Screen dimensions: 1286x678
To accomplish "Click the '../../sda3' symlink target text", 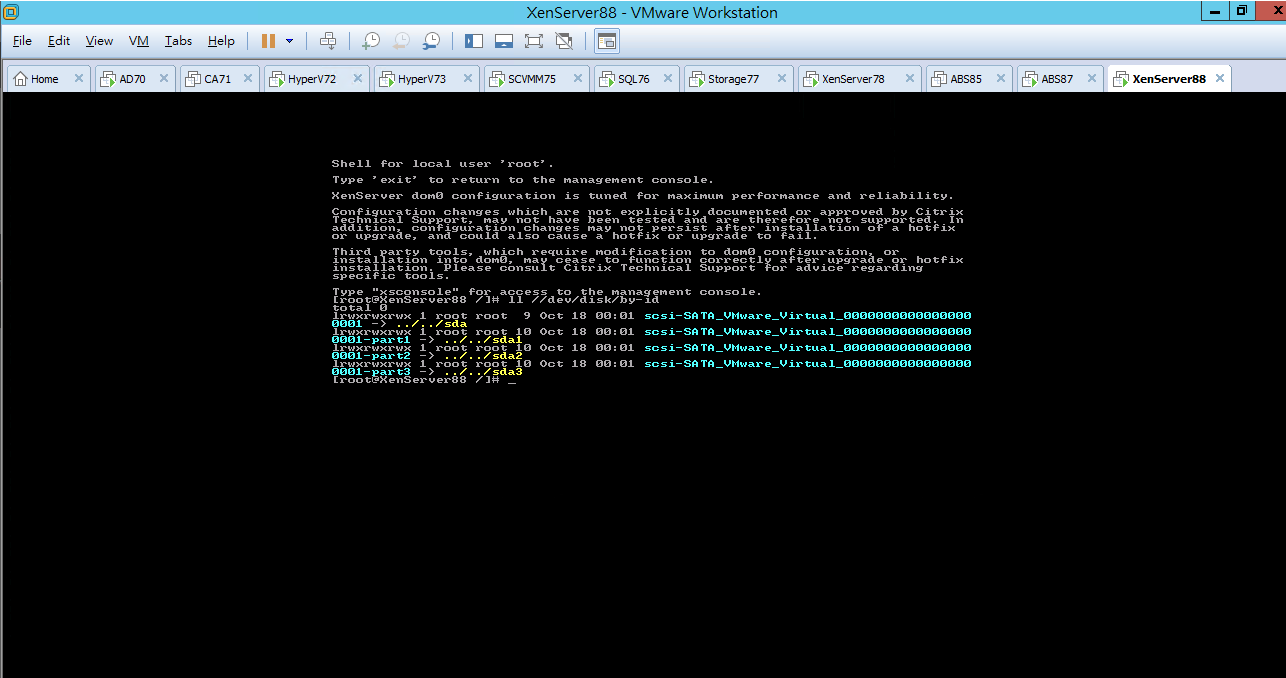I will (x=483, y=372).
